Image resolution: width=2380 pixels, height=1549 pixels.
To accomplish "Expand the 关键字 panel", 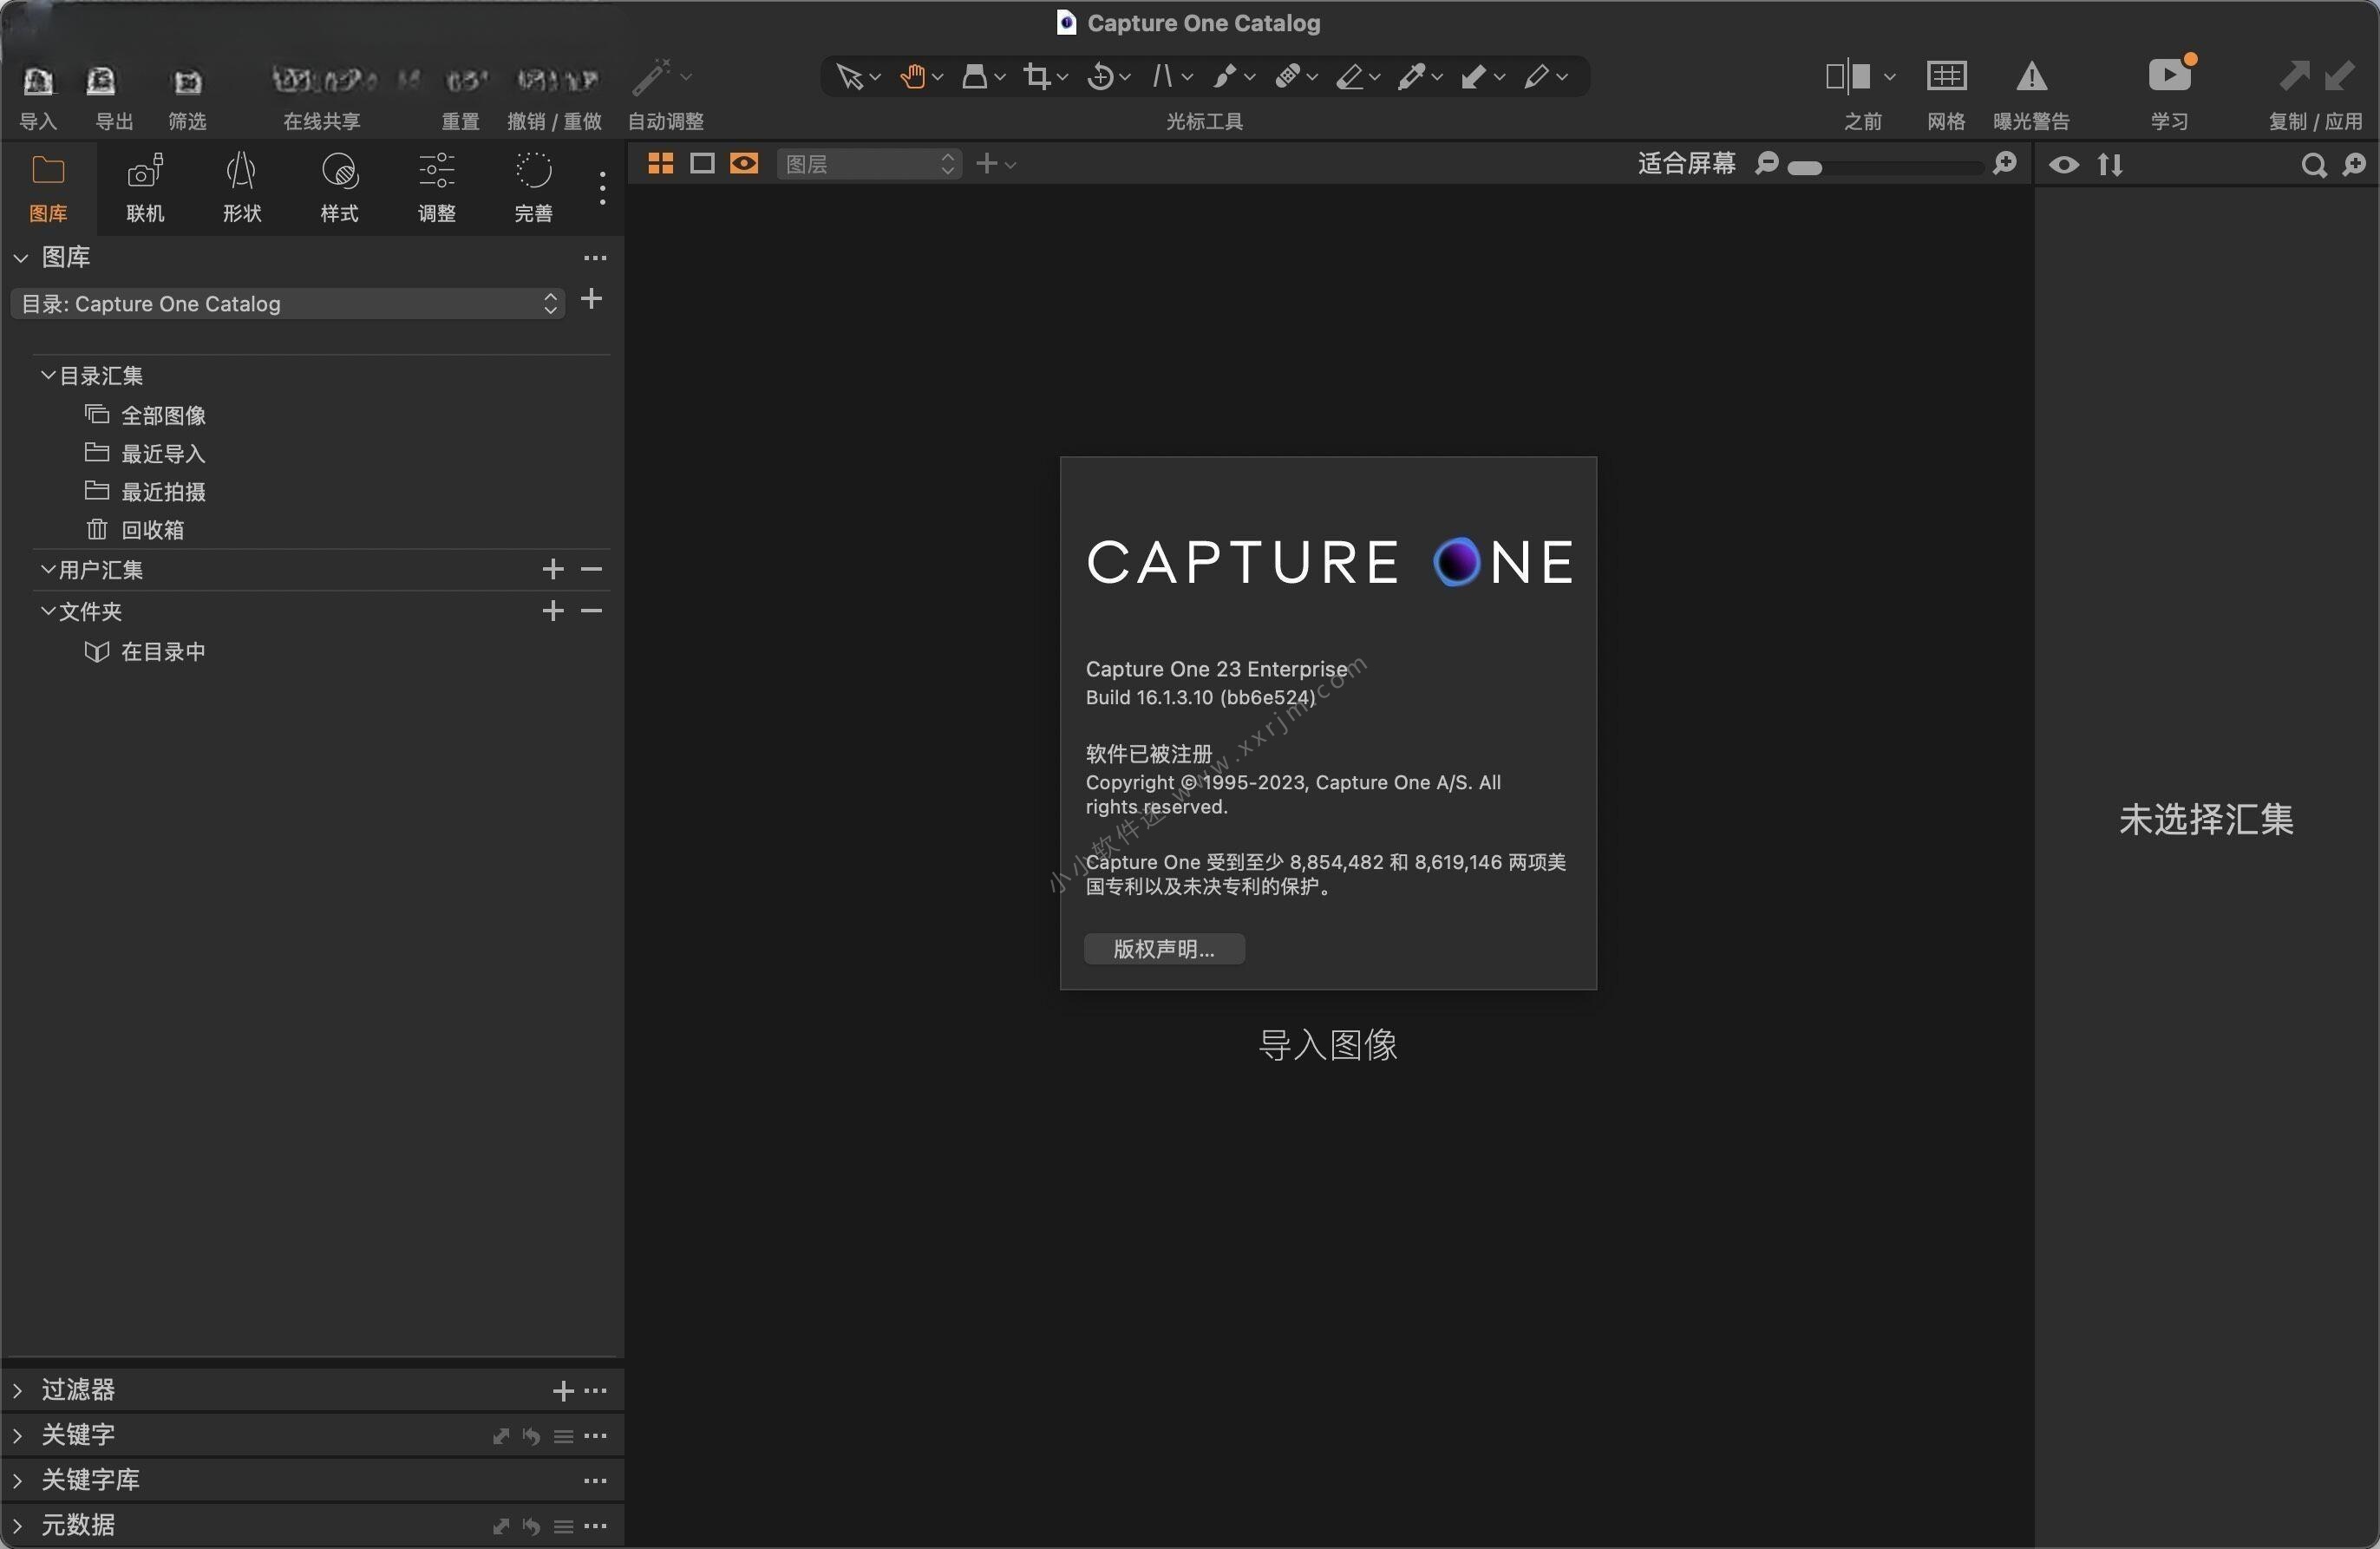I will [17, 1435].
